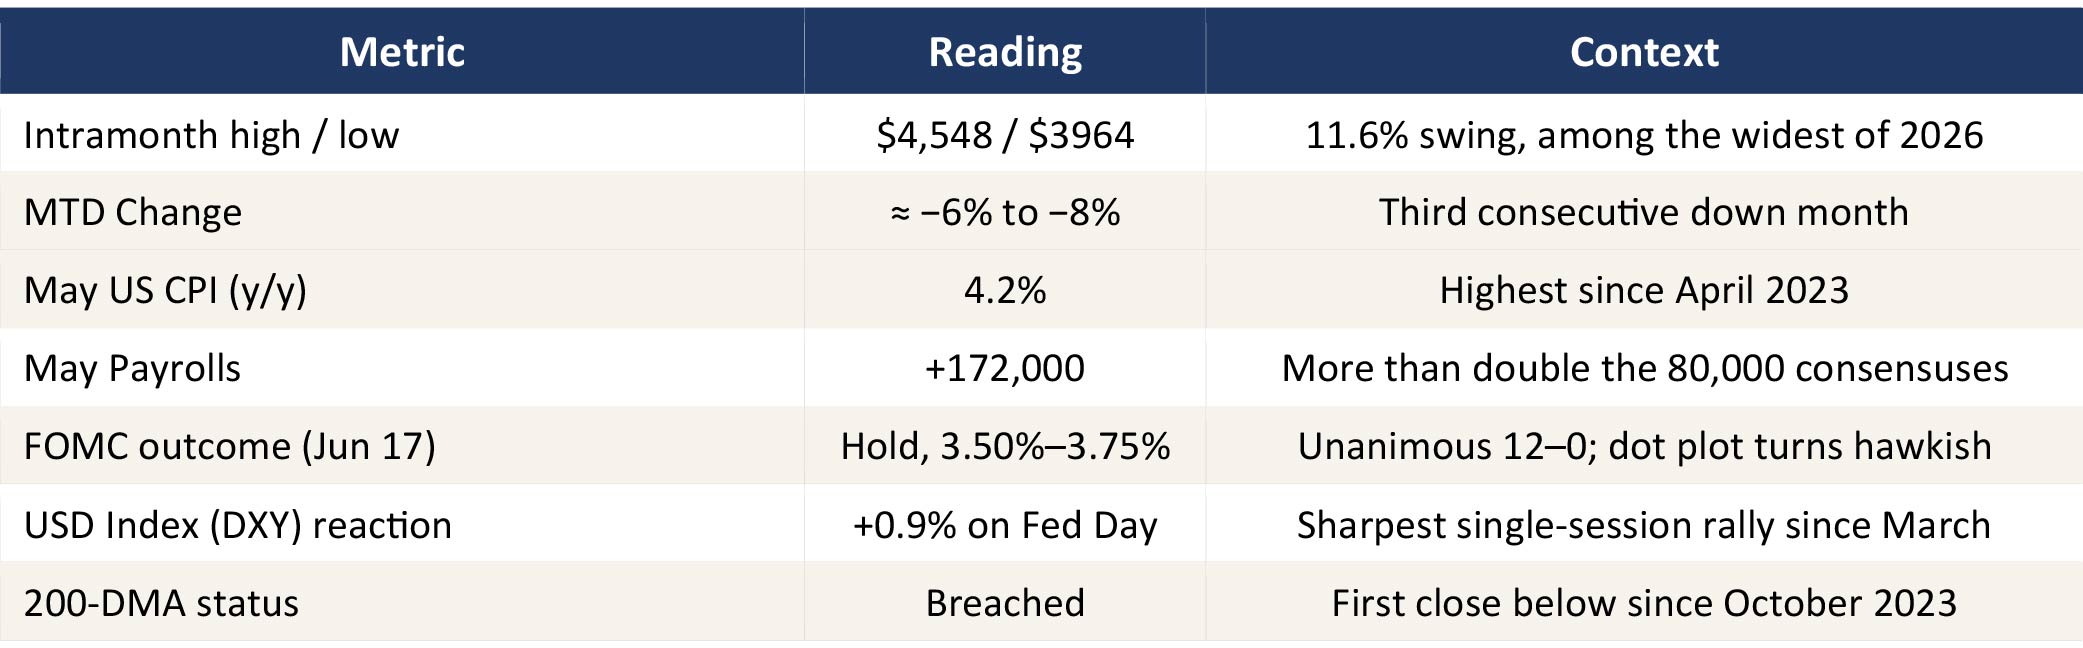Select Third consecutive down month cell
Image resolution: width=2083 pixels, height=648 pixels.
1644,212
